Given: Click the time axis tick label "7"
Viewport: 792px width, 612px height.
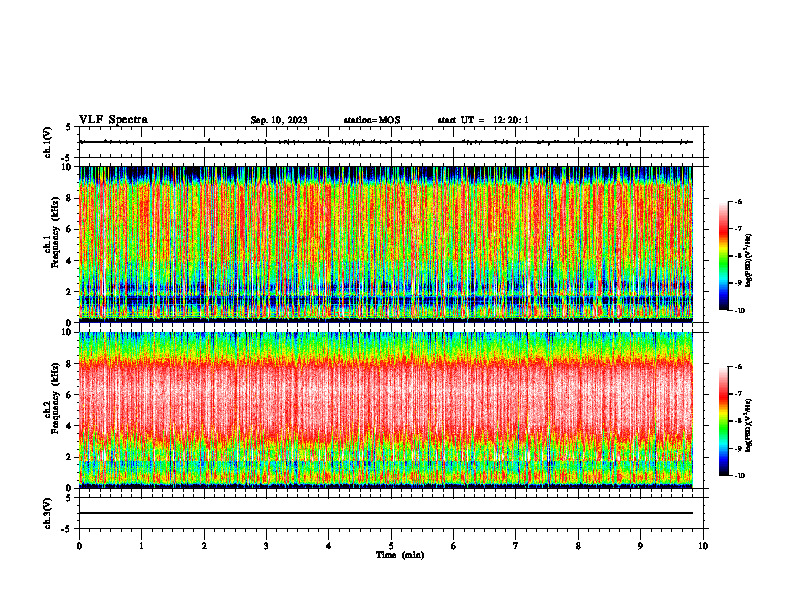Looking at the screenshot, I should click(516, 546).
